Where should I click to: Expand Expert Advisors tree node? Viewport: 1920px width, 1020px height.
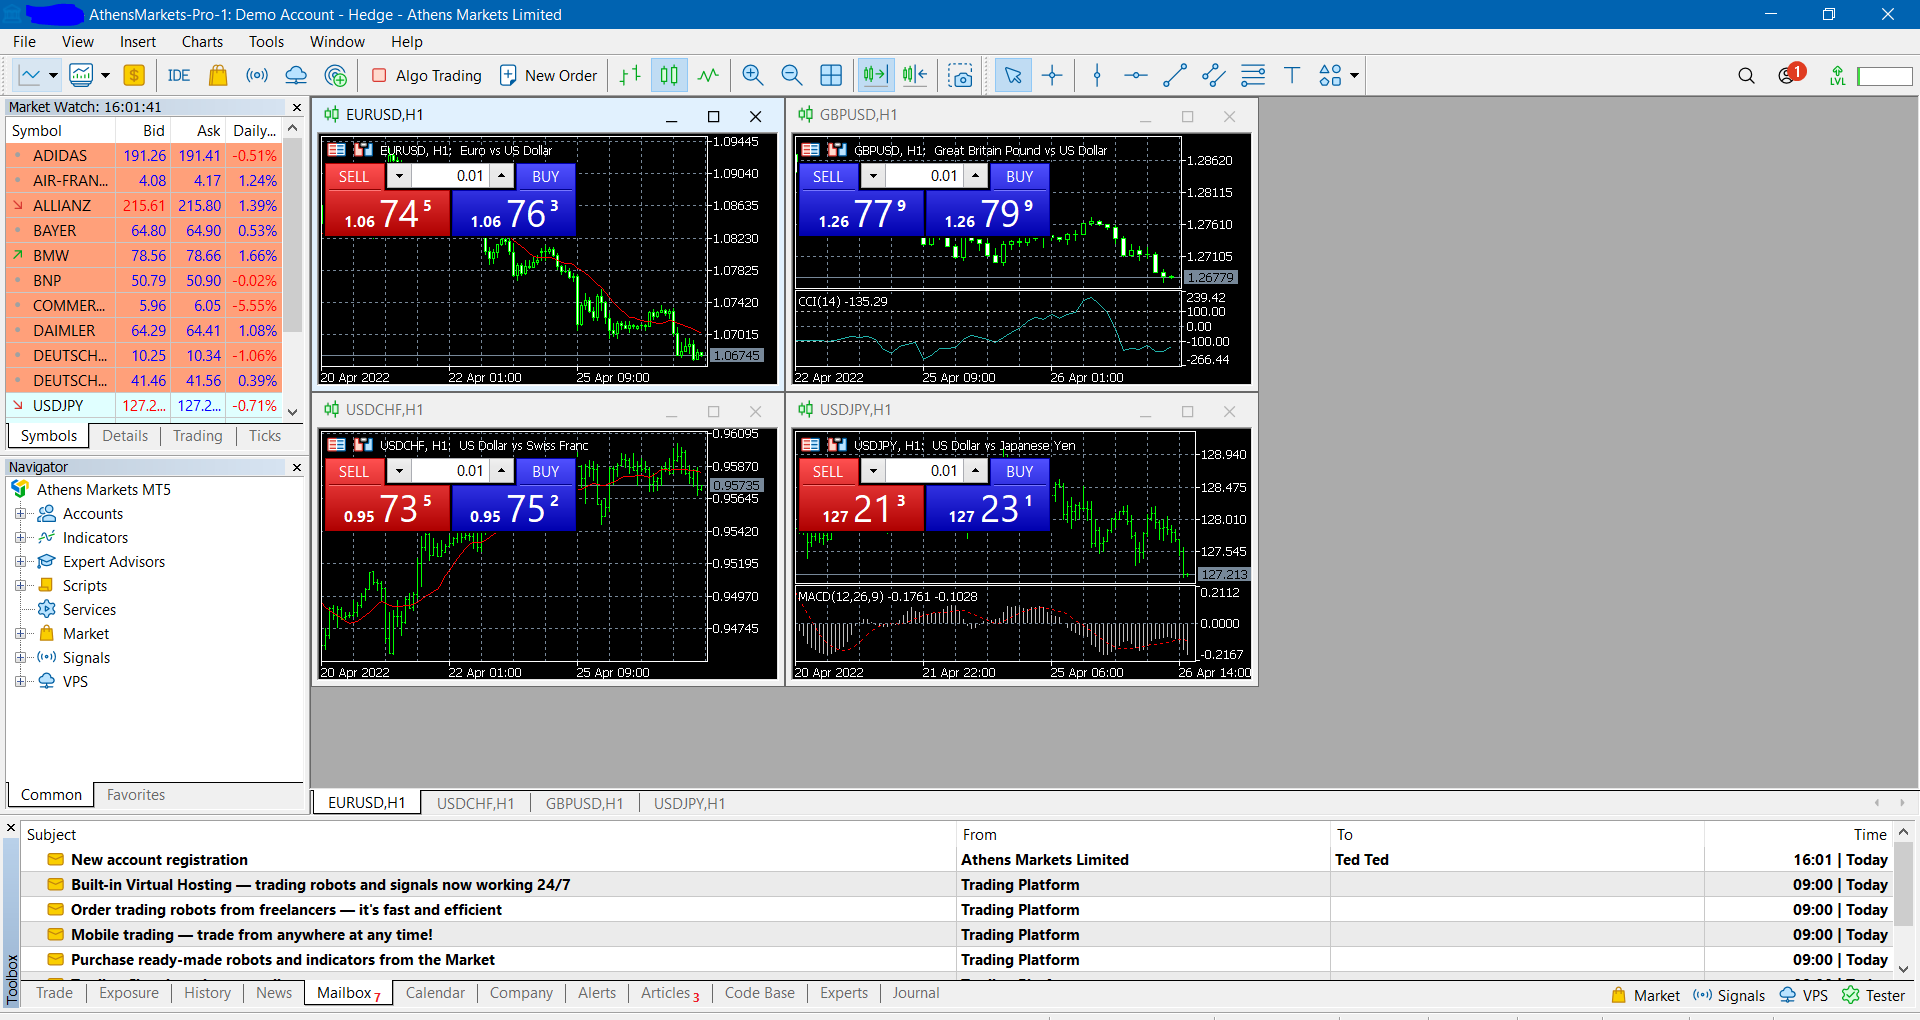pos(19,562)
